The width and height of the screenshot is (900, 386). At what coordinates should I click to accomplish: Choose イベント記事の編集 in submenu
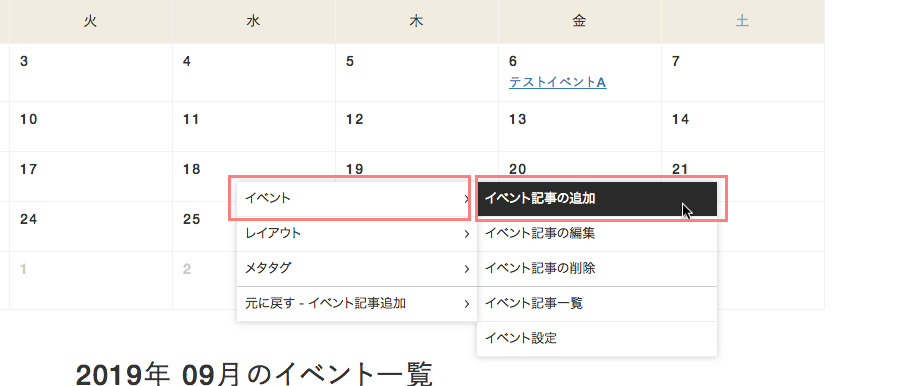click(x=597, y=234)
